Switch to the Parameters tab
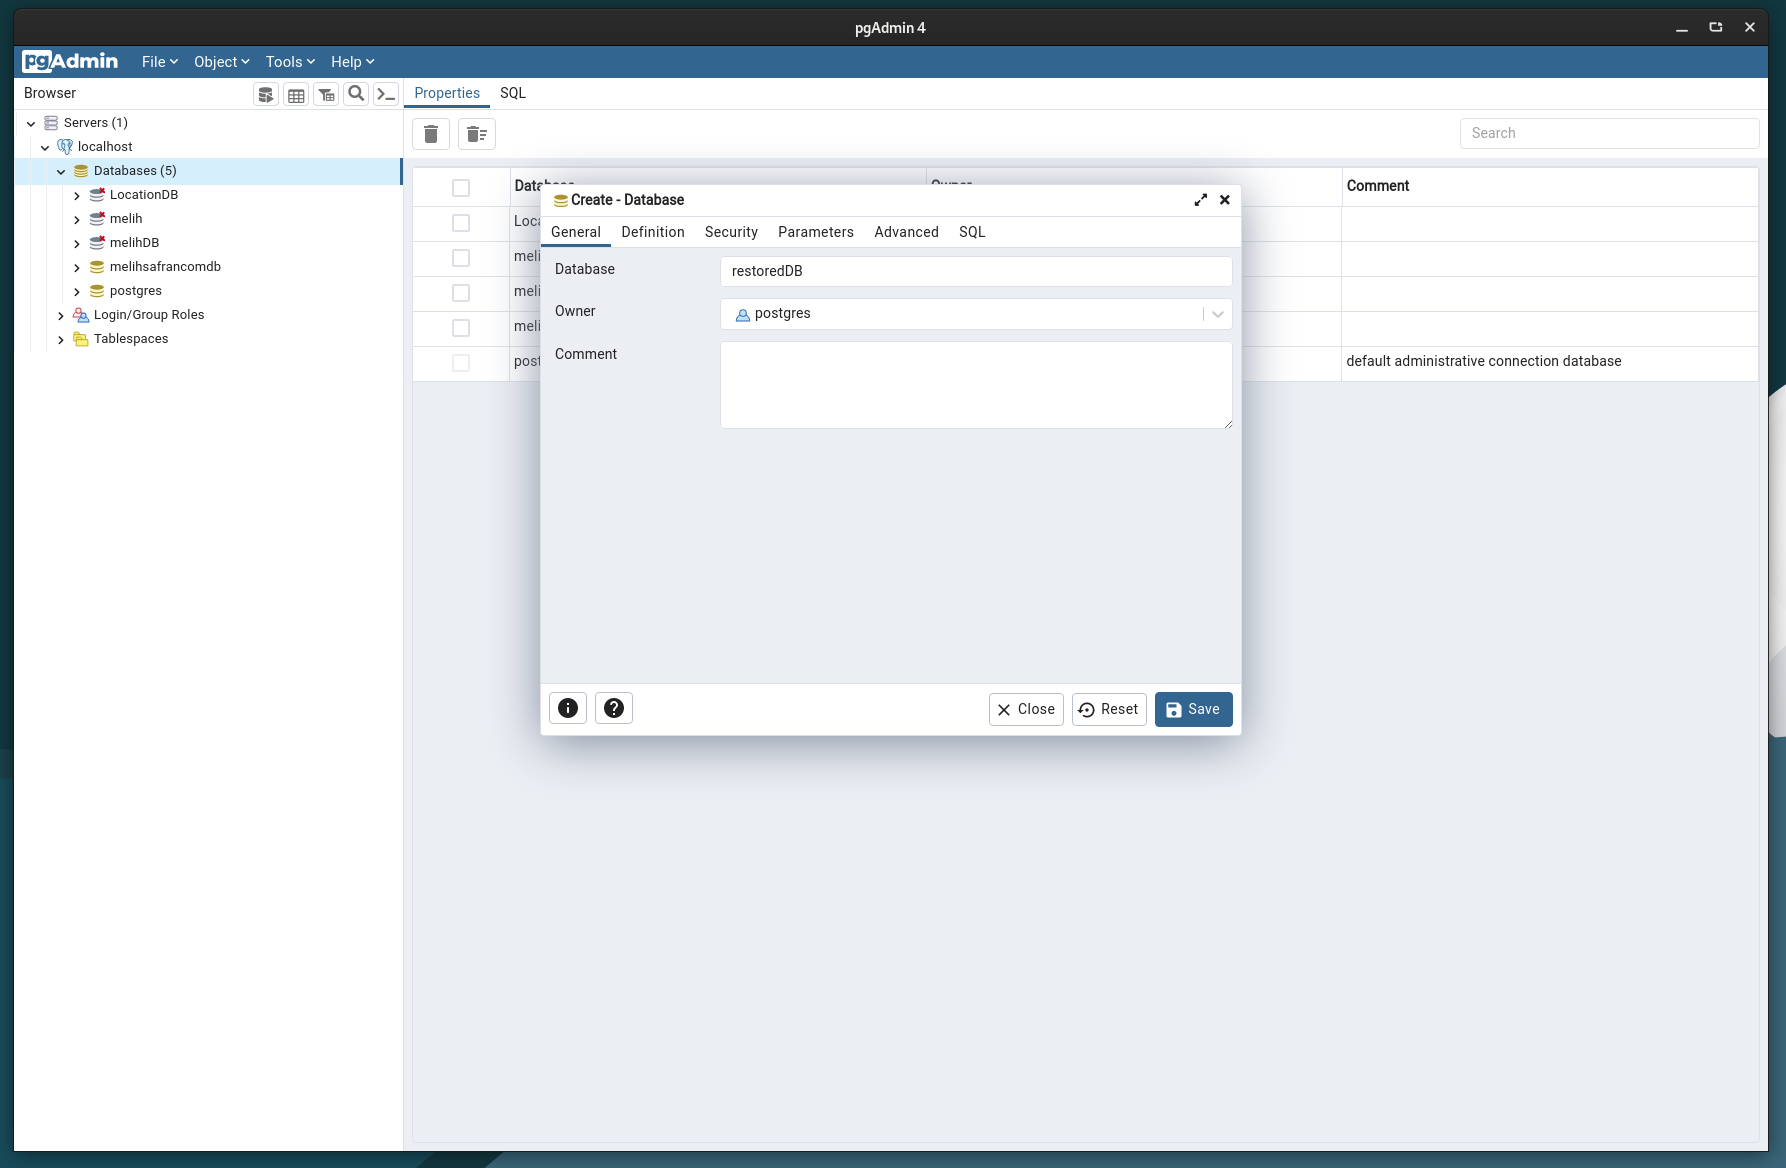 click(x=816, y=232)
